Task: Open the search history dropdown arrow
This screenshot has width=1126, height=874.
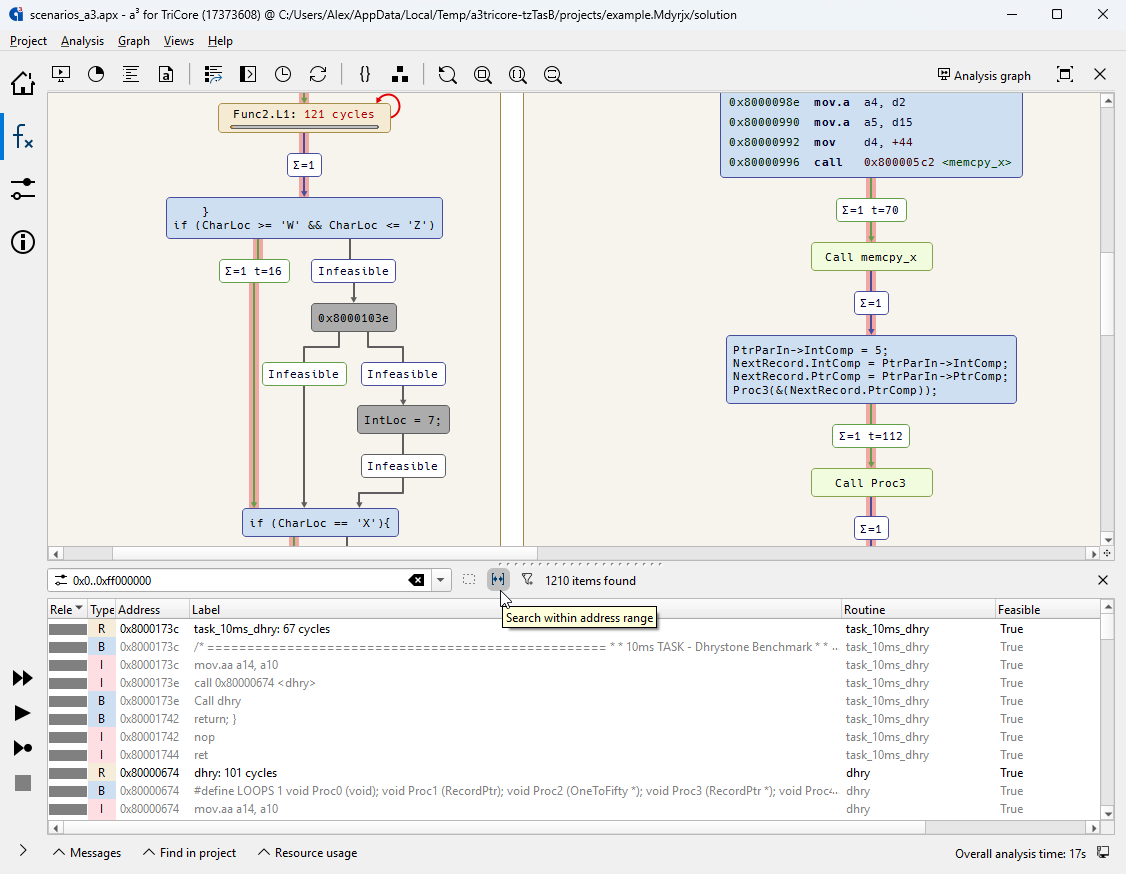Action: tap(440, 580)
